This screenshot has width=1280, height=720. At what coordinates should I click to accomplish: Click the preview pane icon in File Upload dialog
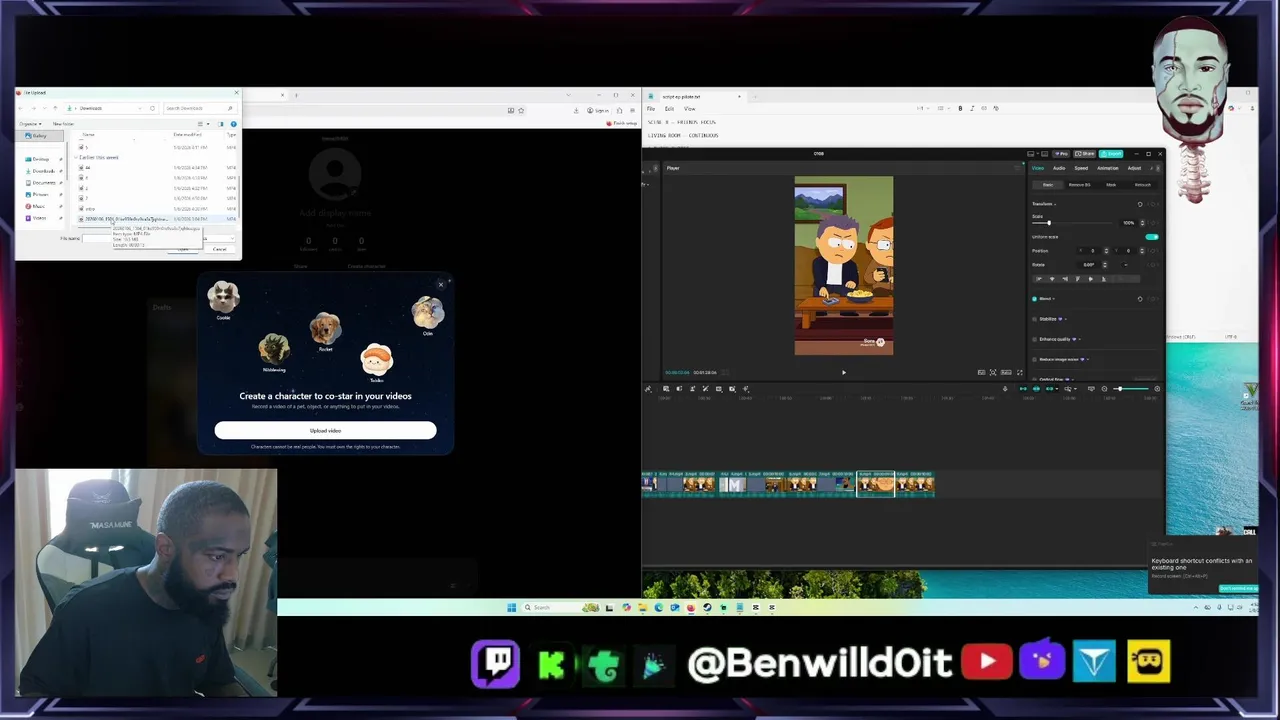click(x=220, y=124)
